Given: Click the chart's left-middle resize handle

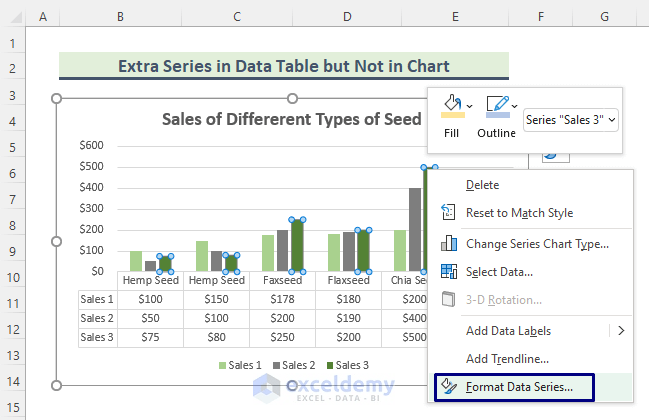Looking at the screenshot, I should pos(57,242).
